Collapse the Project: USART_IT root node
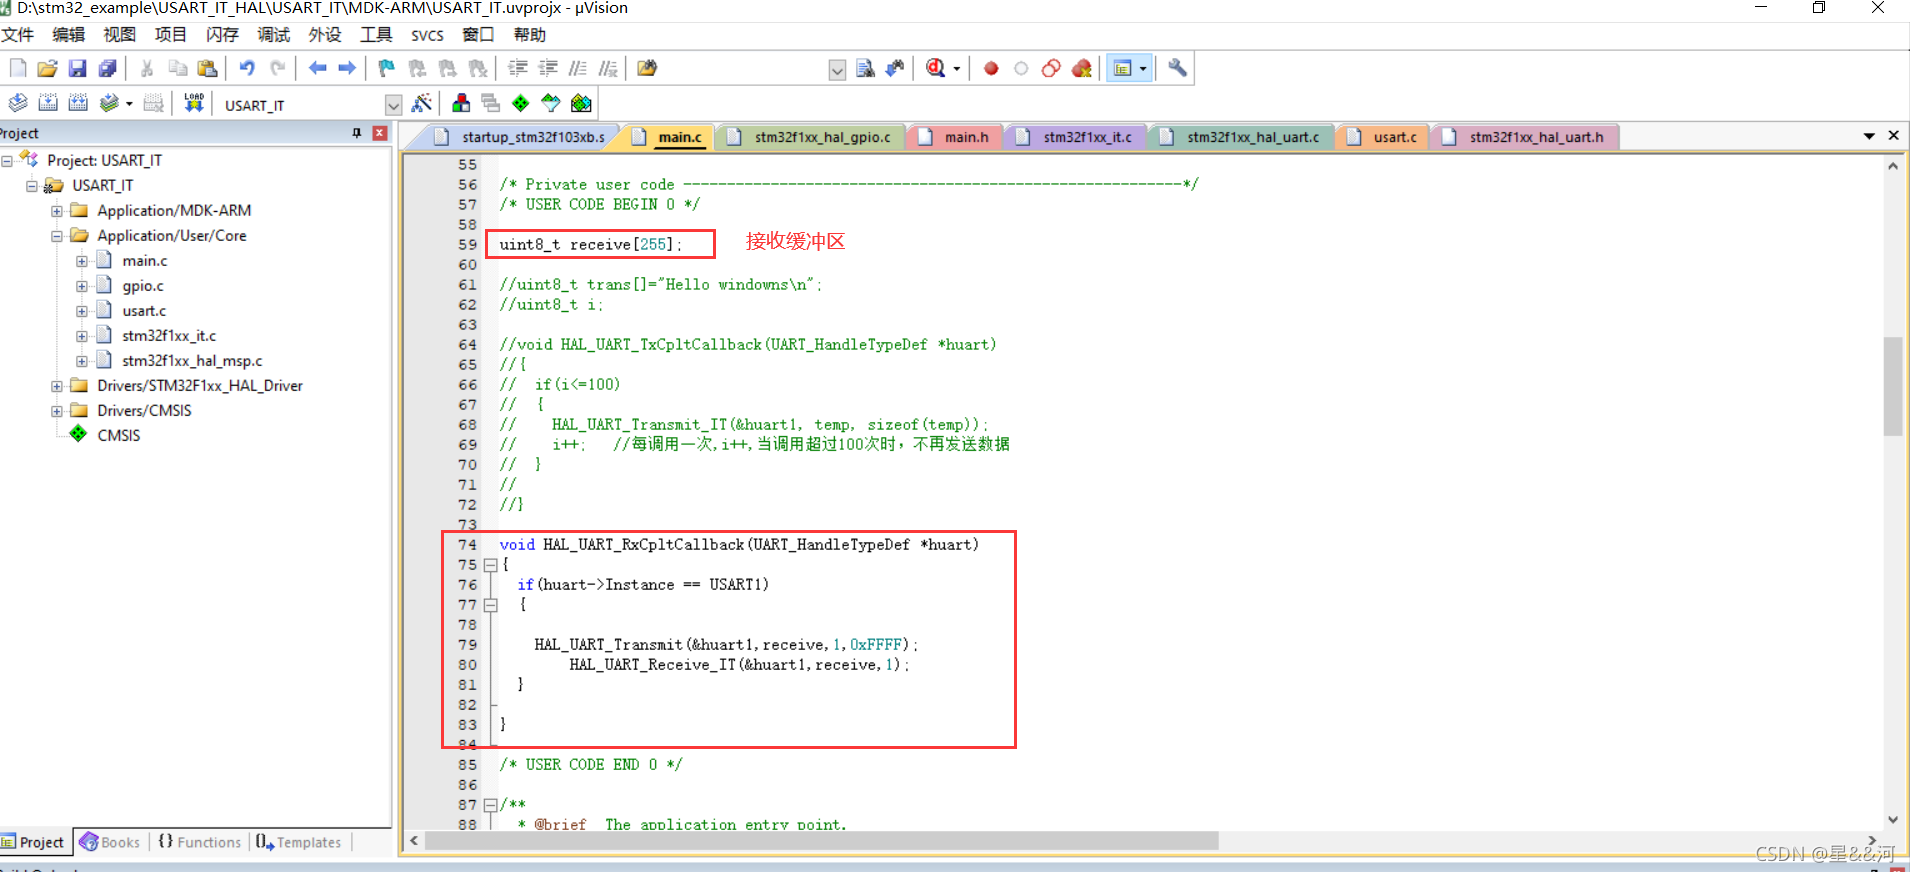 [x=7, y=160]
